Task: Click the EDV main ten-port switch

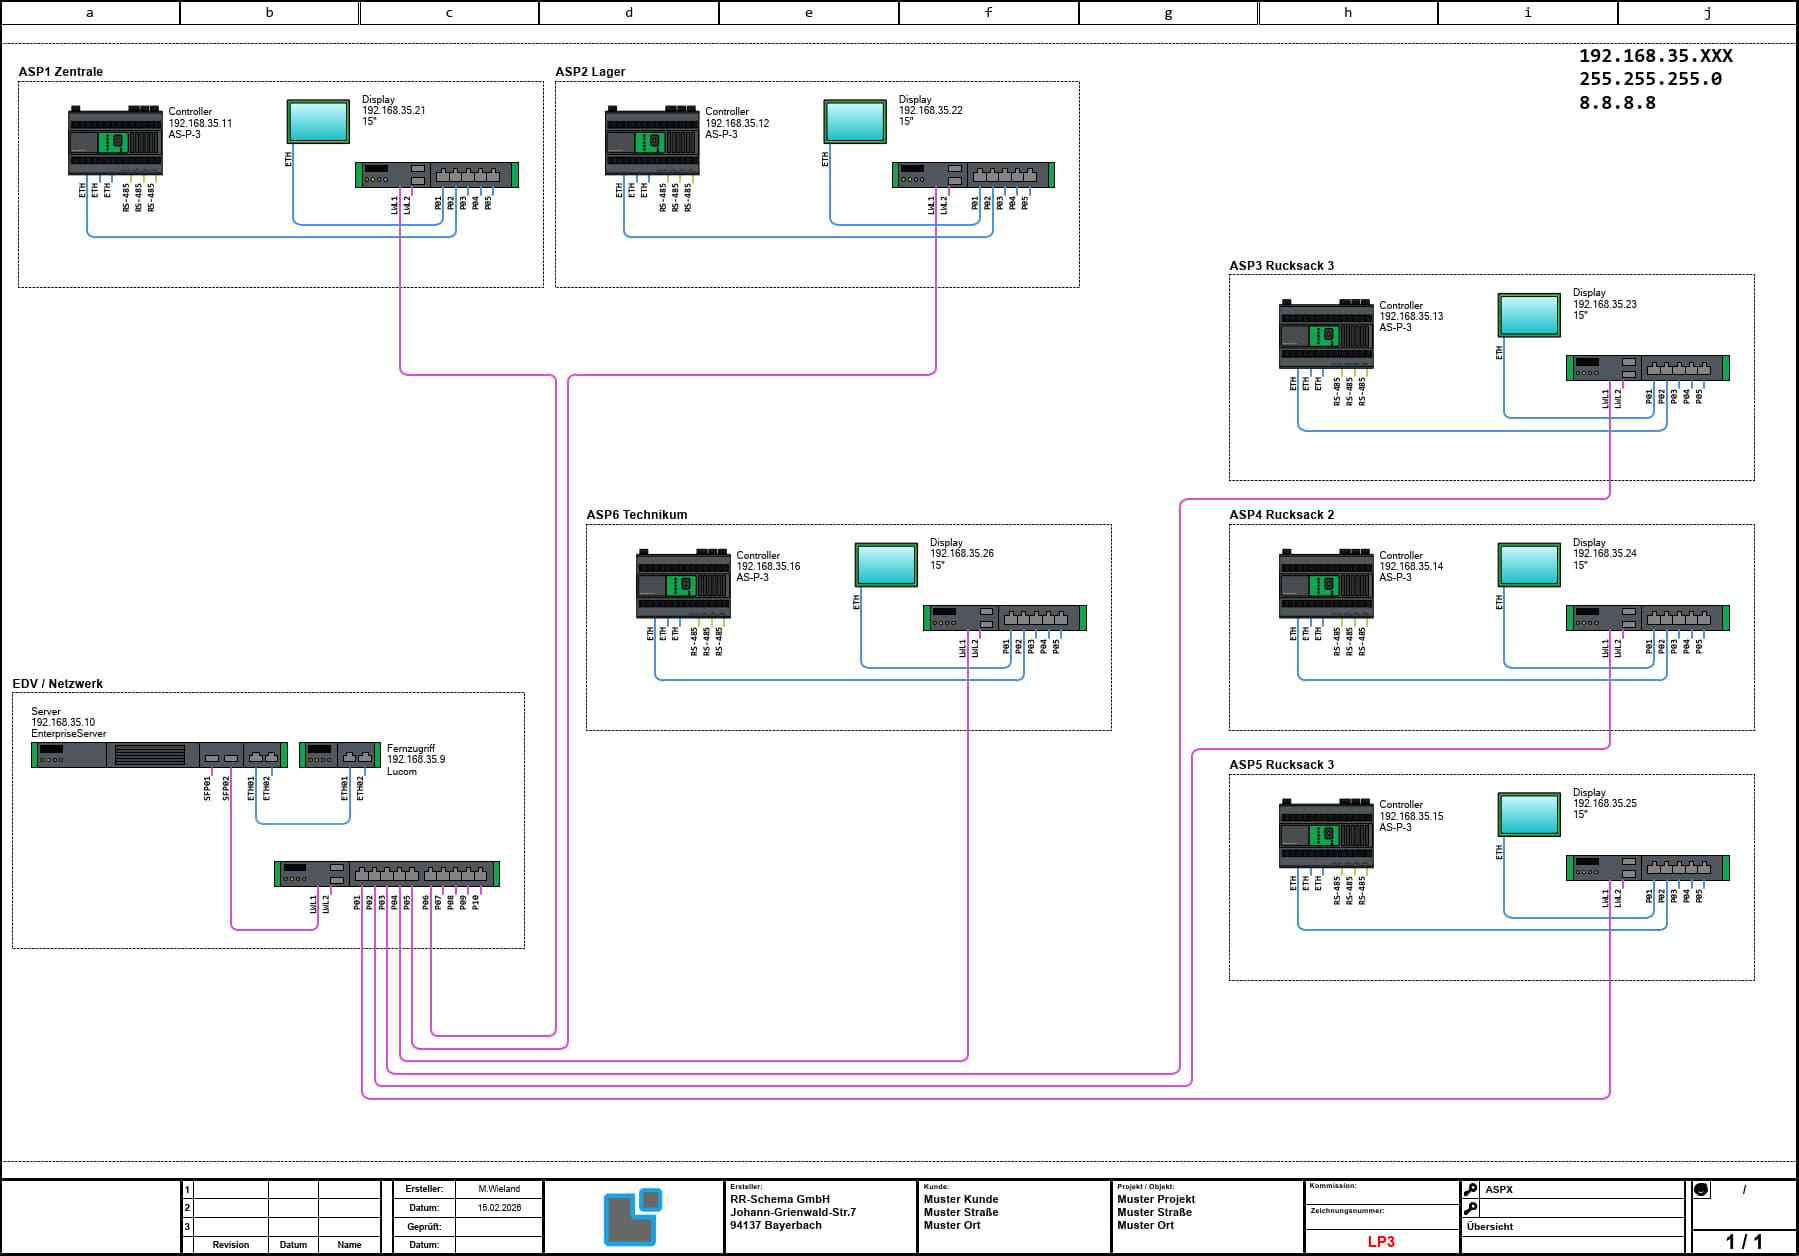Action: pyautogui.click(x=387, y=874)
